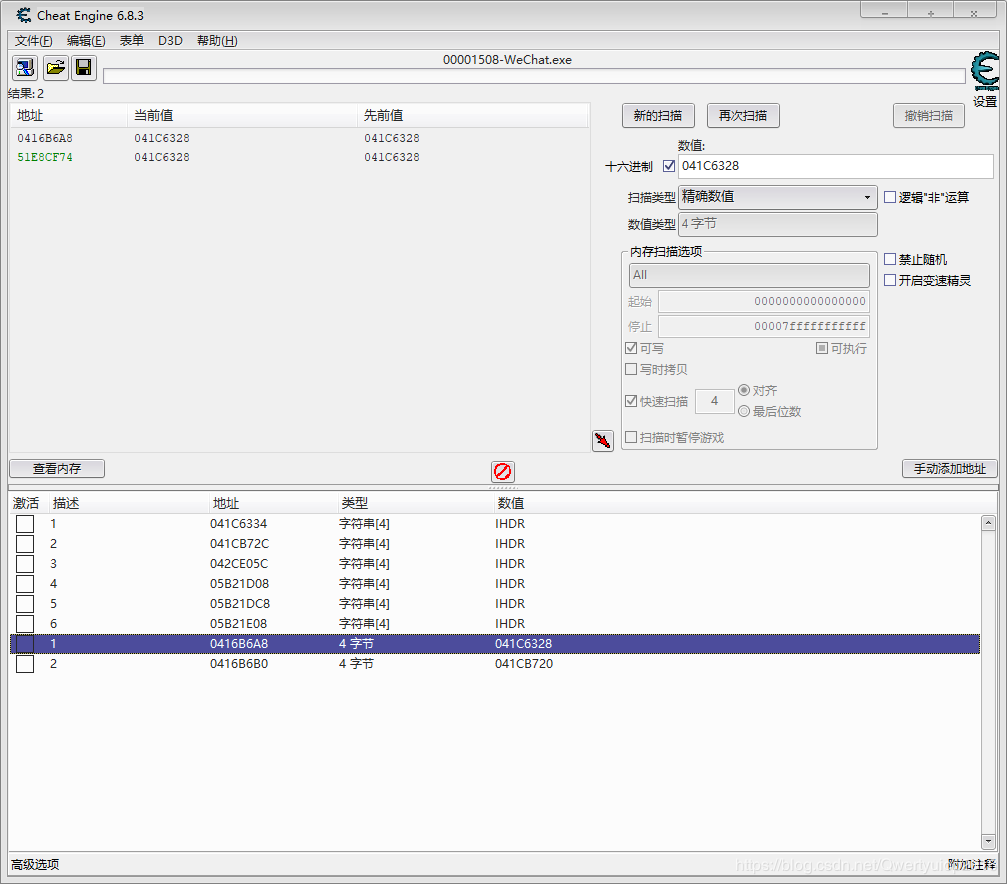Click the address table scroll up arrow
Viewport: 1007px width, 884px height.
(x=988, y=523)
